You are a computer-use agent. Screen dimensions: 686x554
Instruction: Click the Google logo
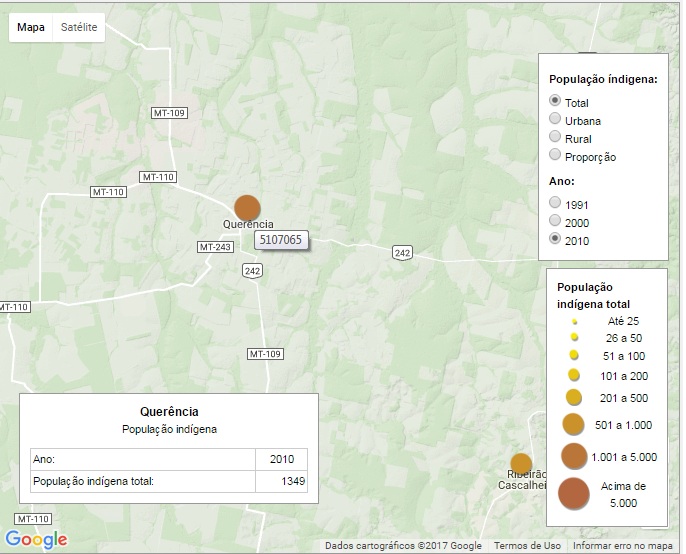(x=36, y=539)
